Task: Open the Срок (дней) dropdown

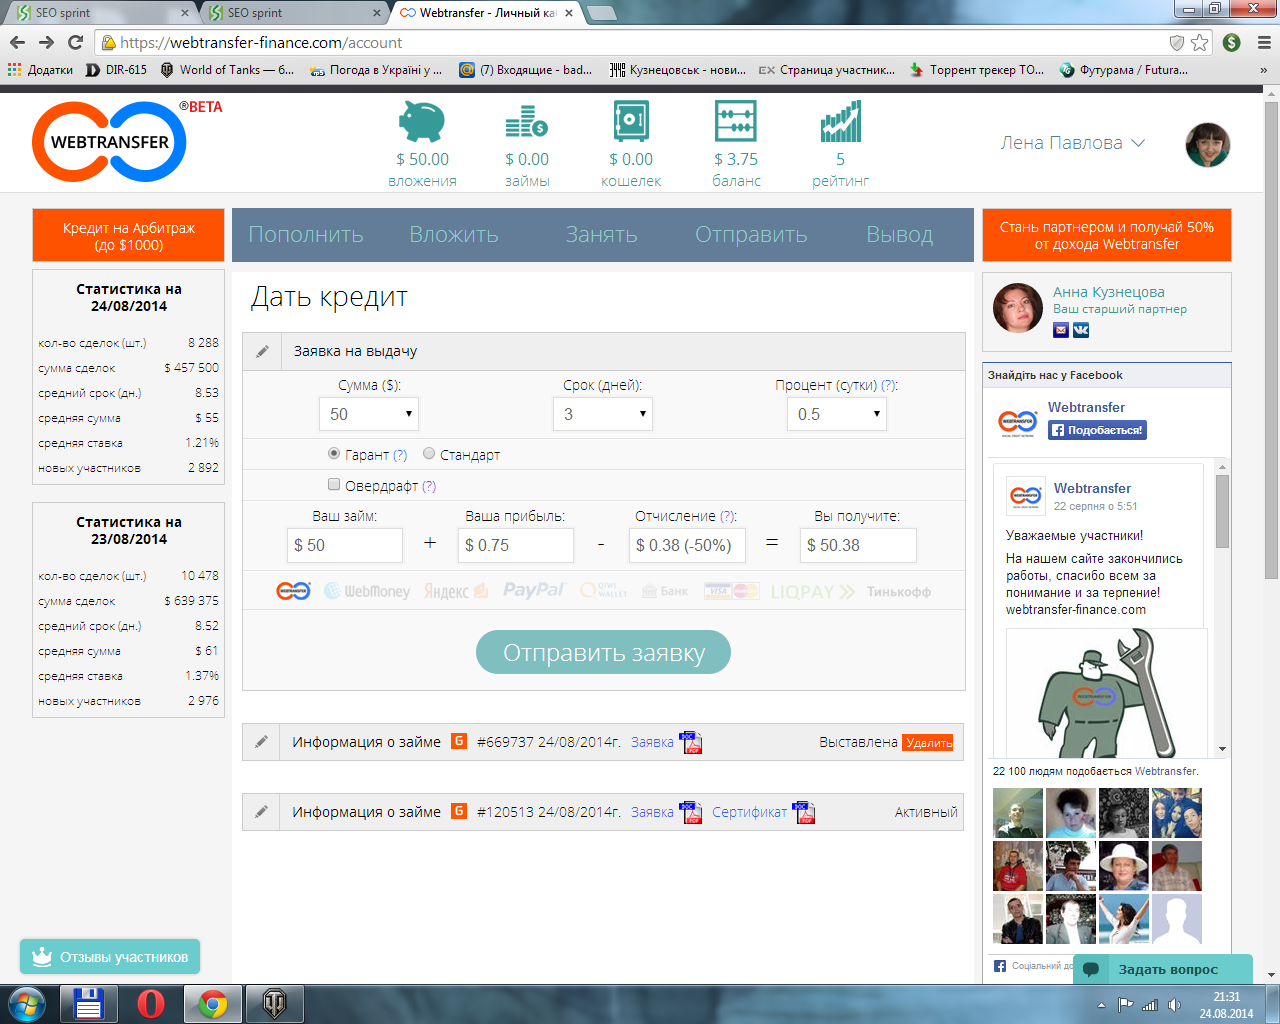Action: (x=602, y=414)
